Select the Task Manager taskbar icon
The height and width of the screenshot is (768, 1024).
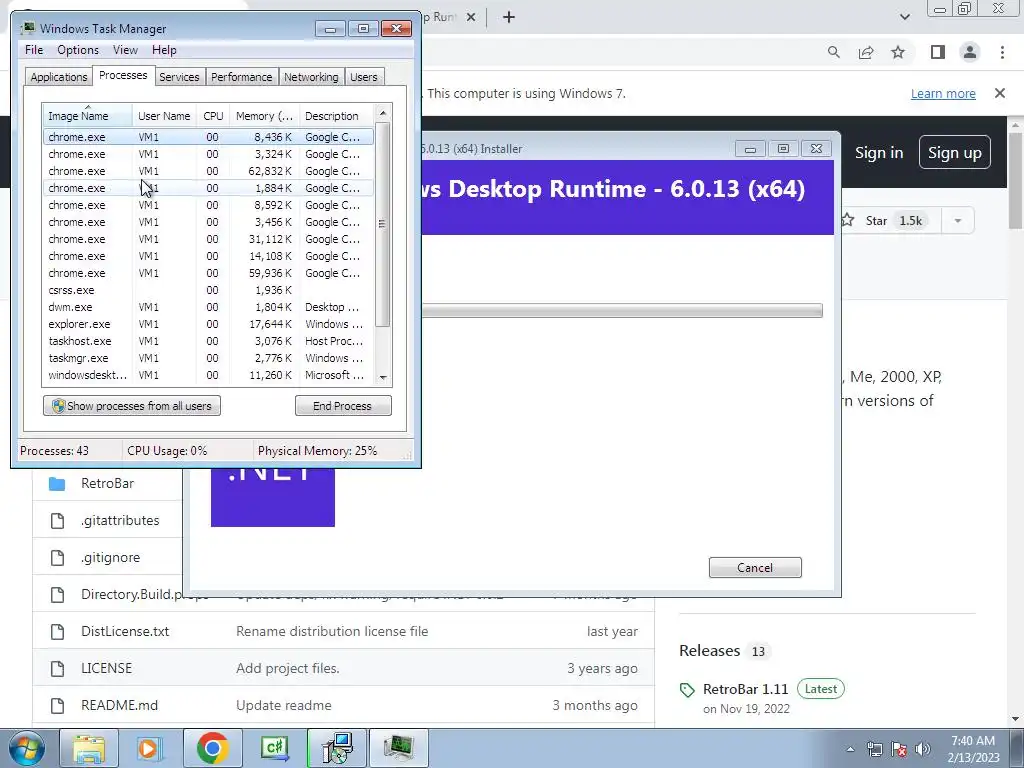[398, 748]
